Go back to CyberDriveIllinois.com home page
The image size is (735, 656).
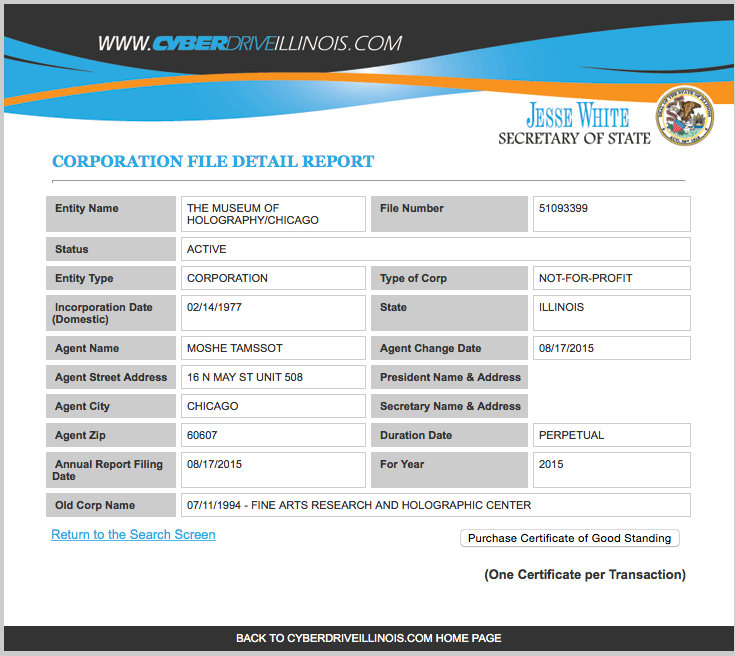point(368,638)
